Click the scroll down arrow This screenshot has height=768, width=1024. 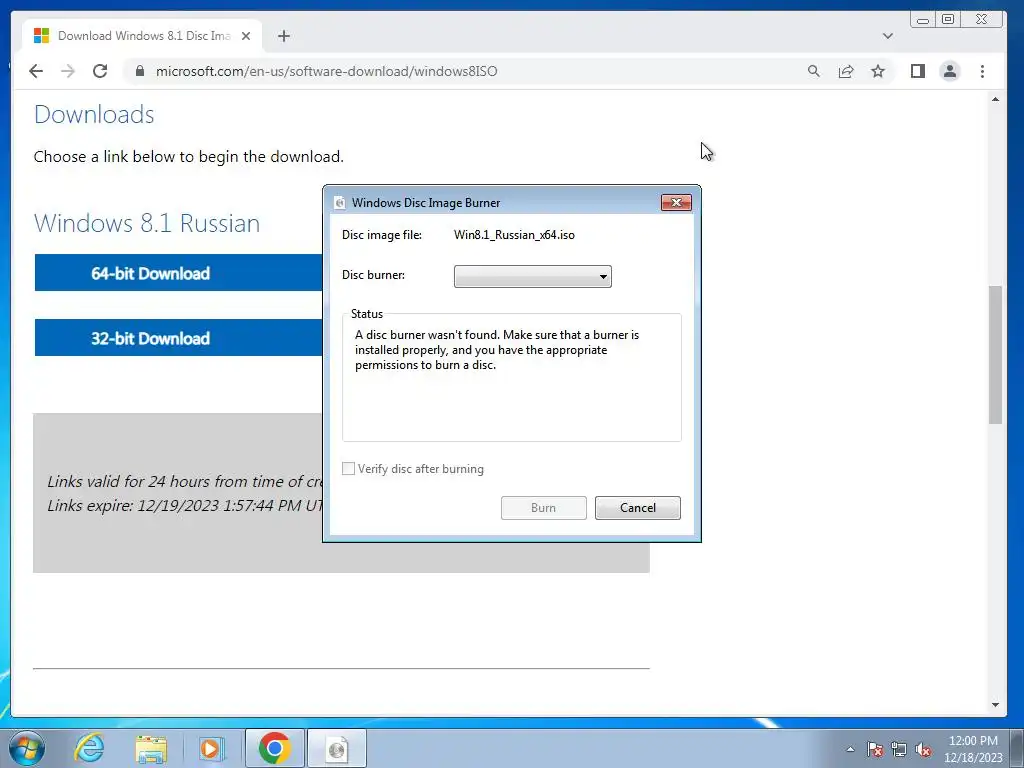point(995,705)
